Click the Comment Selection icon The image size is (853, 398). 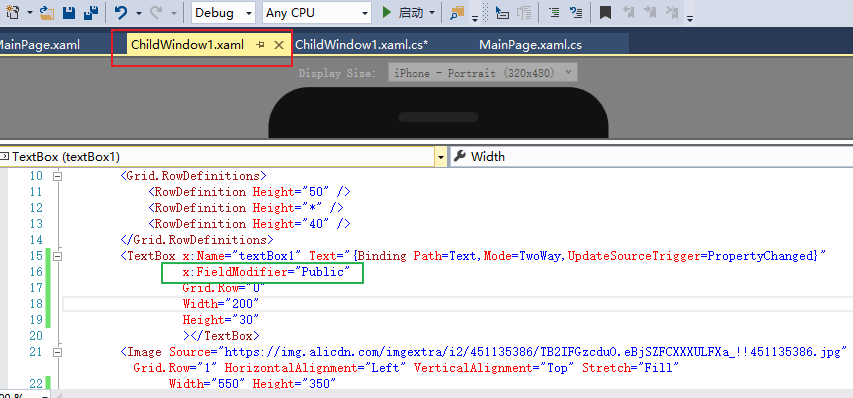click(554, 13)
